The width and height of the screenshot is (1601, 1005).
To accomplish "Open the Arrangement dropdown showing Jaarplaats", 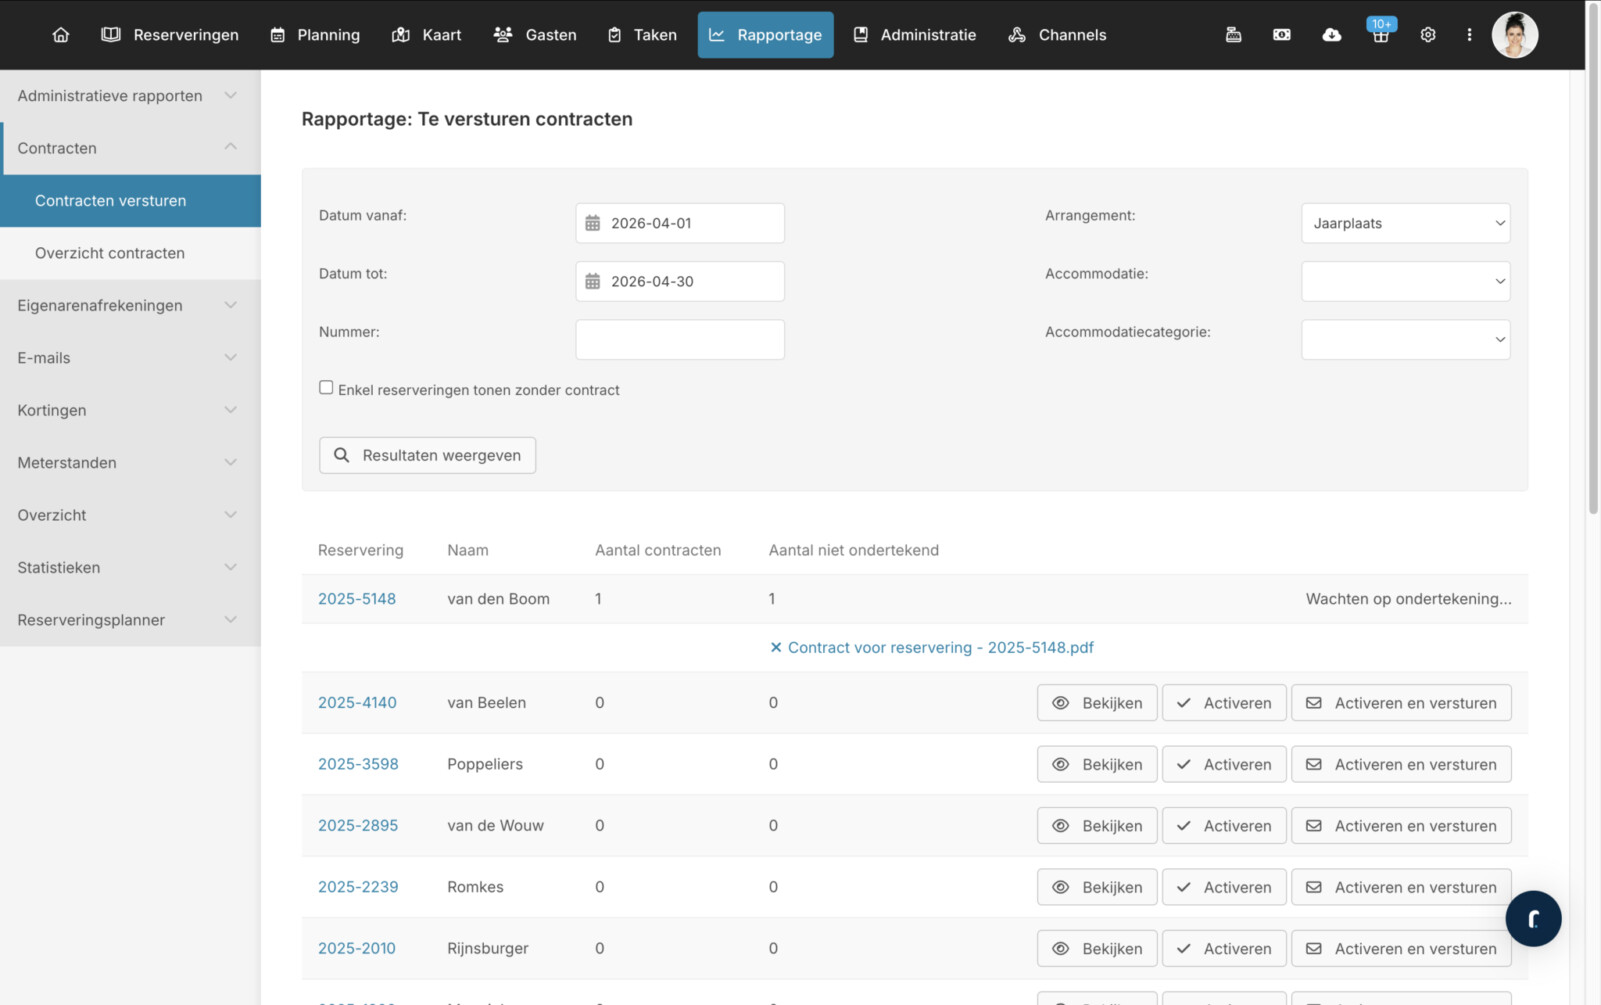I will tap(1404, 223).
